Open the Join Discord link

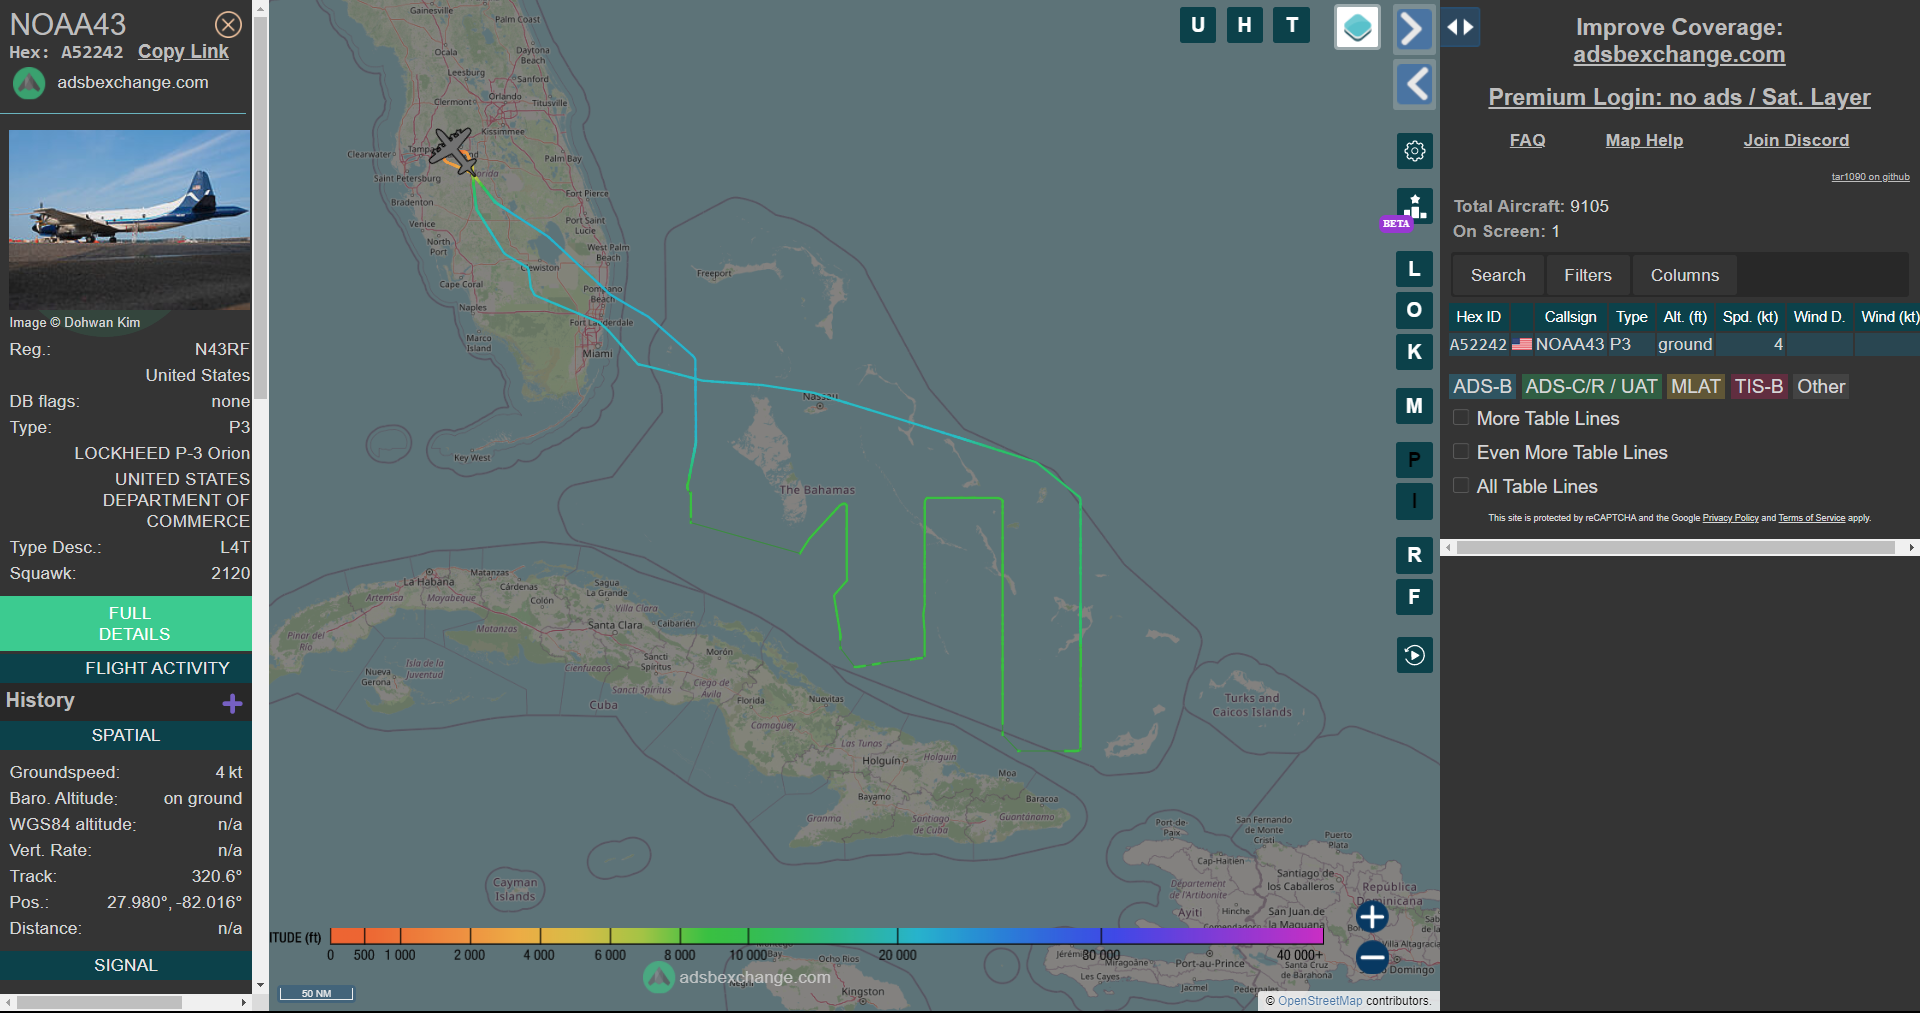click(1796, 140)
